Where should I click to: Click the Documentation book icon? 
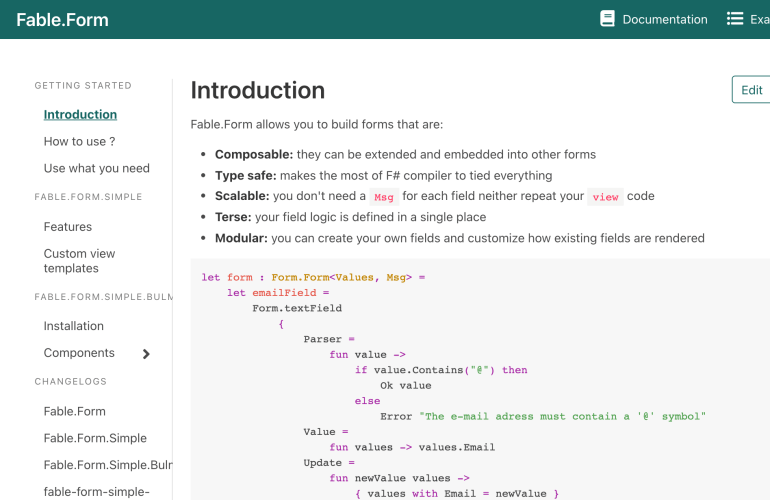pyautogui.click(x=607, y=19)
